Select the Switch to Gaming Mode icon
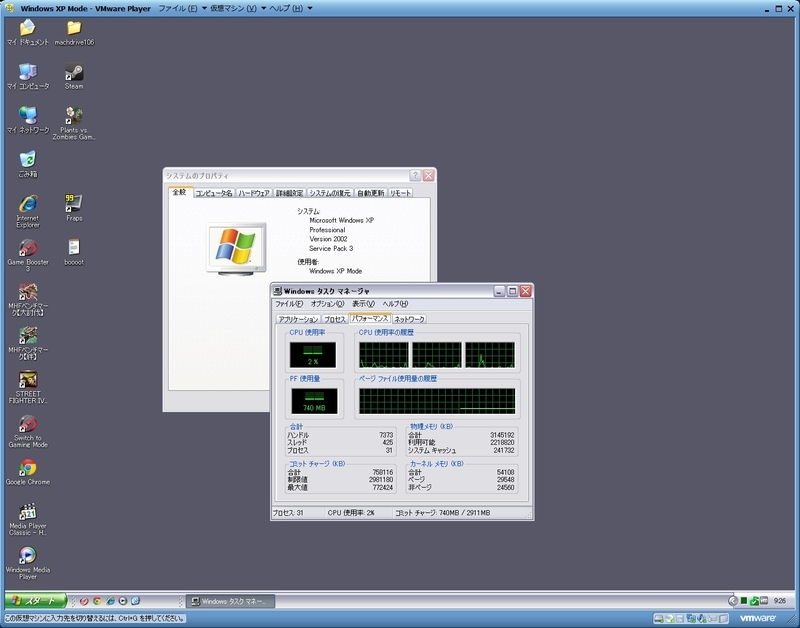Image resolution: width=800 pixels, height=628 pixels. (28, 431)
